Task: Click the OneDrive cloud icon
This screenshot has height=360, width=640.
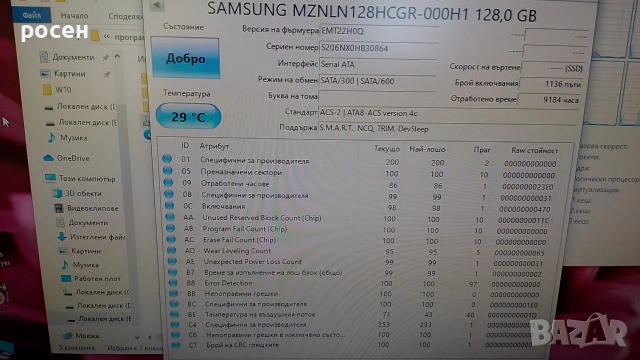Action: (x=48, y=158)
